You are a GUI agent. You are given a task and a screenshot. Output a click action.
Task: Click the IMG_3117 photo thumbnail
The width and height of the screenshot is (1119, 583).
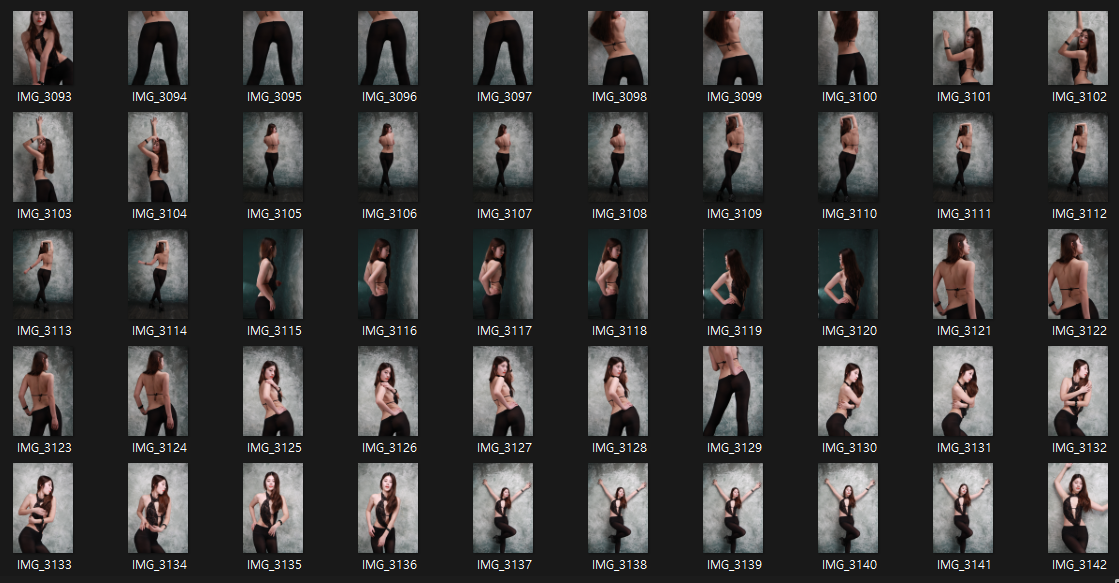(x=502, y=274)
